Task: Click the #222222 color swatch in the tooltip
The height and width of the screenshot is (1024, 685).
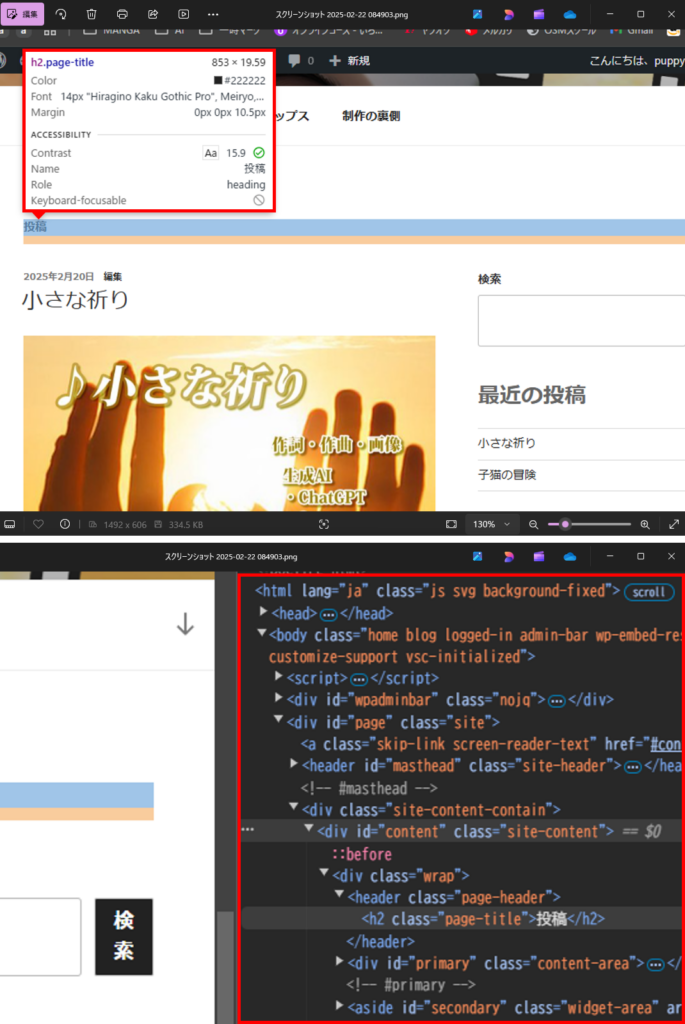Action: pyautogui.click(x=218, y=80)
